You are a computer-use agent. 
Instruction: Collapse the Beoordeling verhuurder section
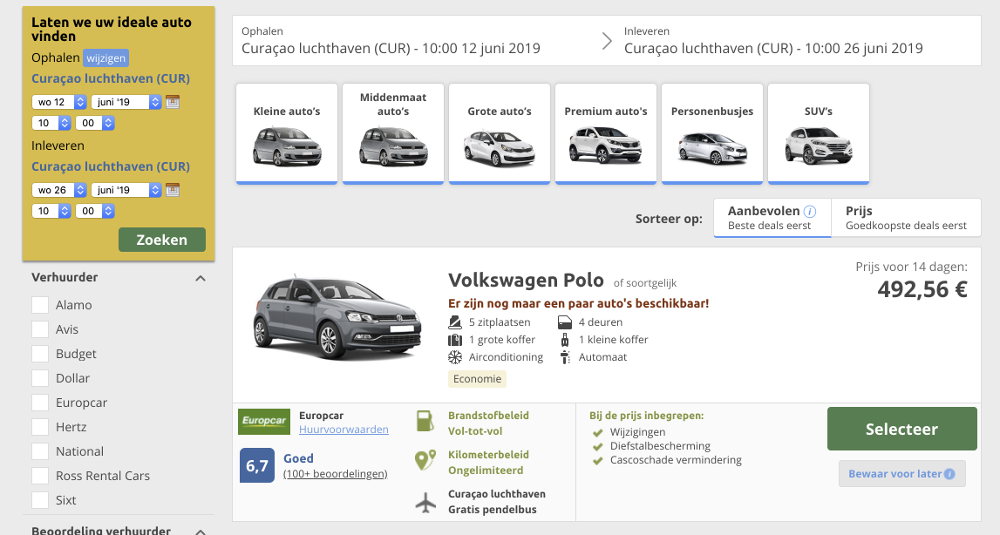200,531
